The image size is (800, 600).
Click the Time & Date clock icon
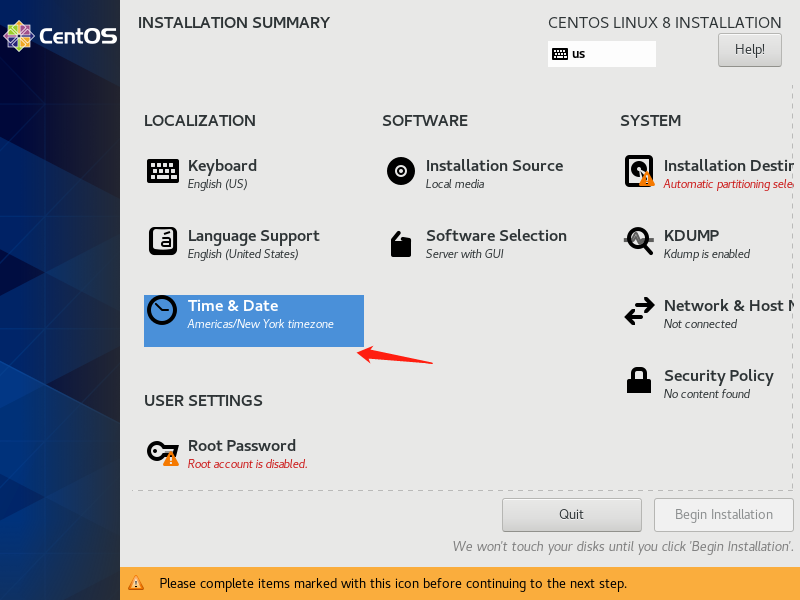click(162, 310)
